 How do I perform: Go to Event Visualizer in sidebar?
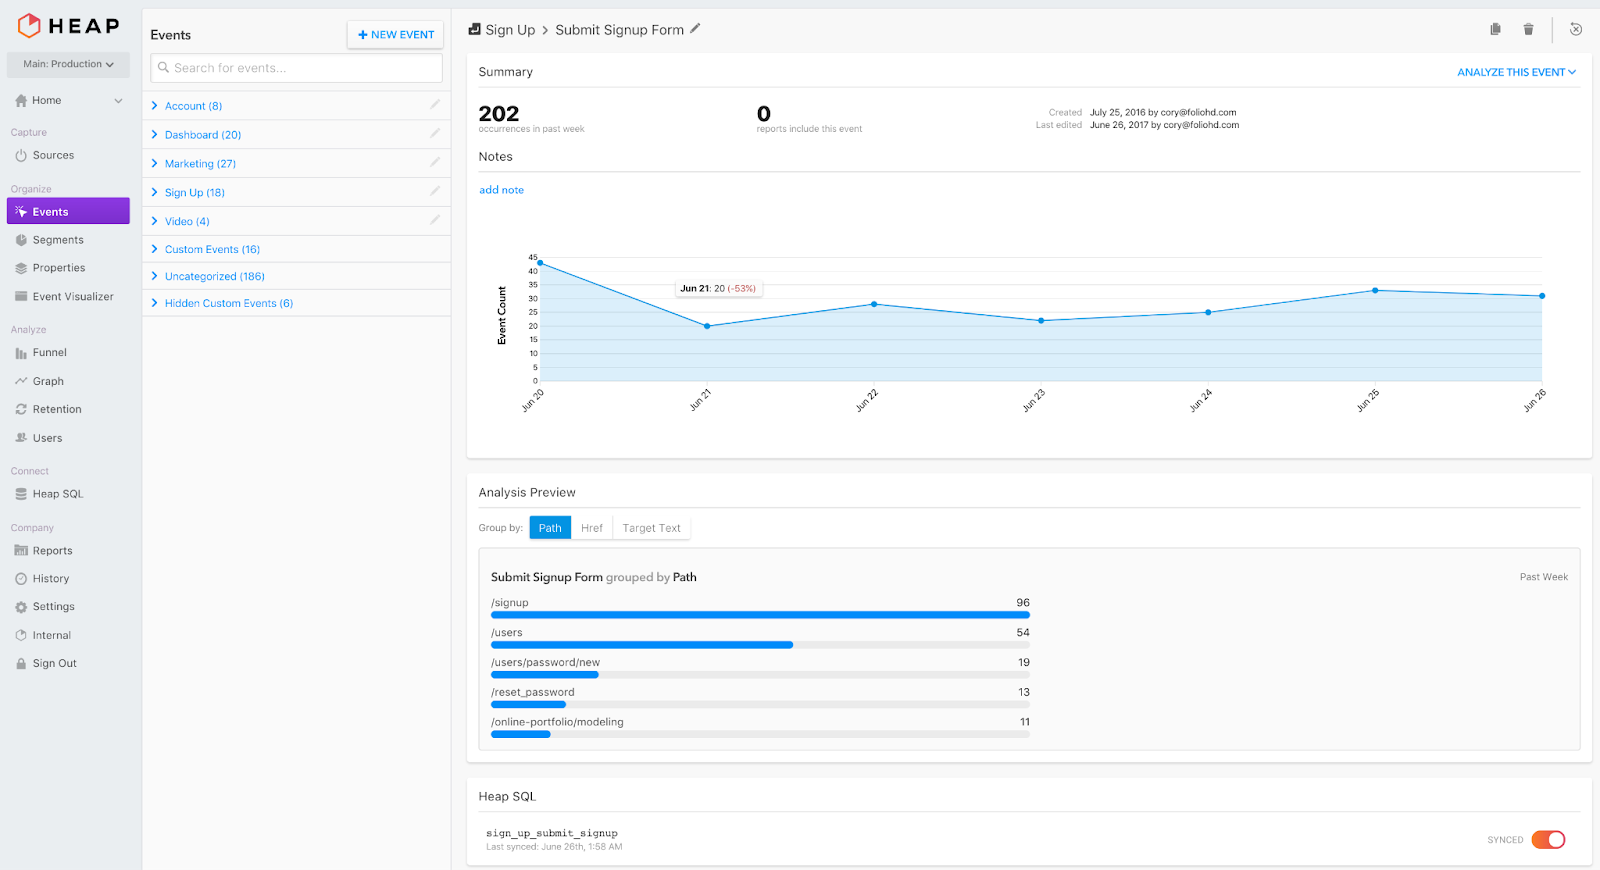[x=72, y=297]
